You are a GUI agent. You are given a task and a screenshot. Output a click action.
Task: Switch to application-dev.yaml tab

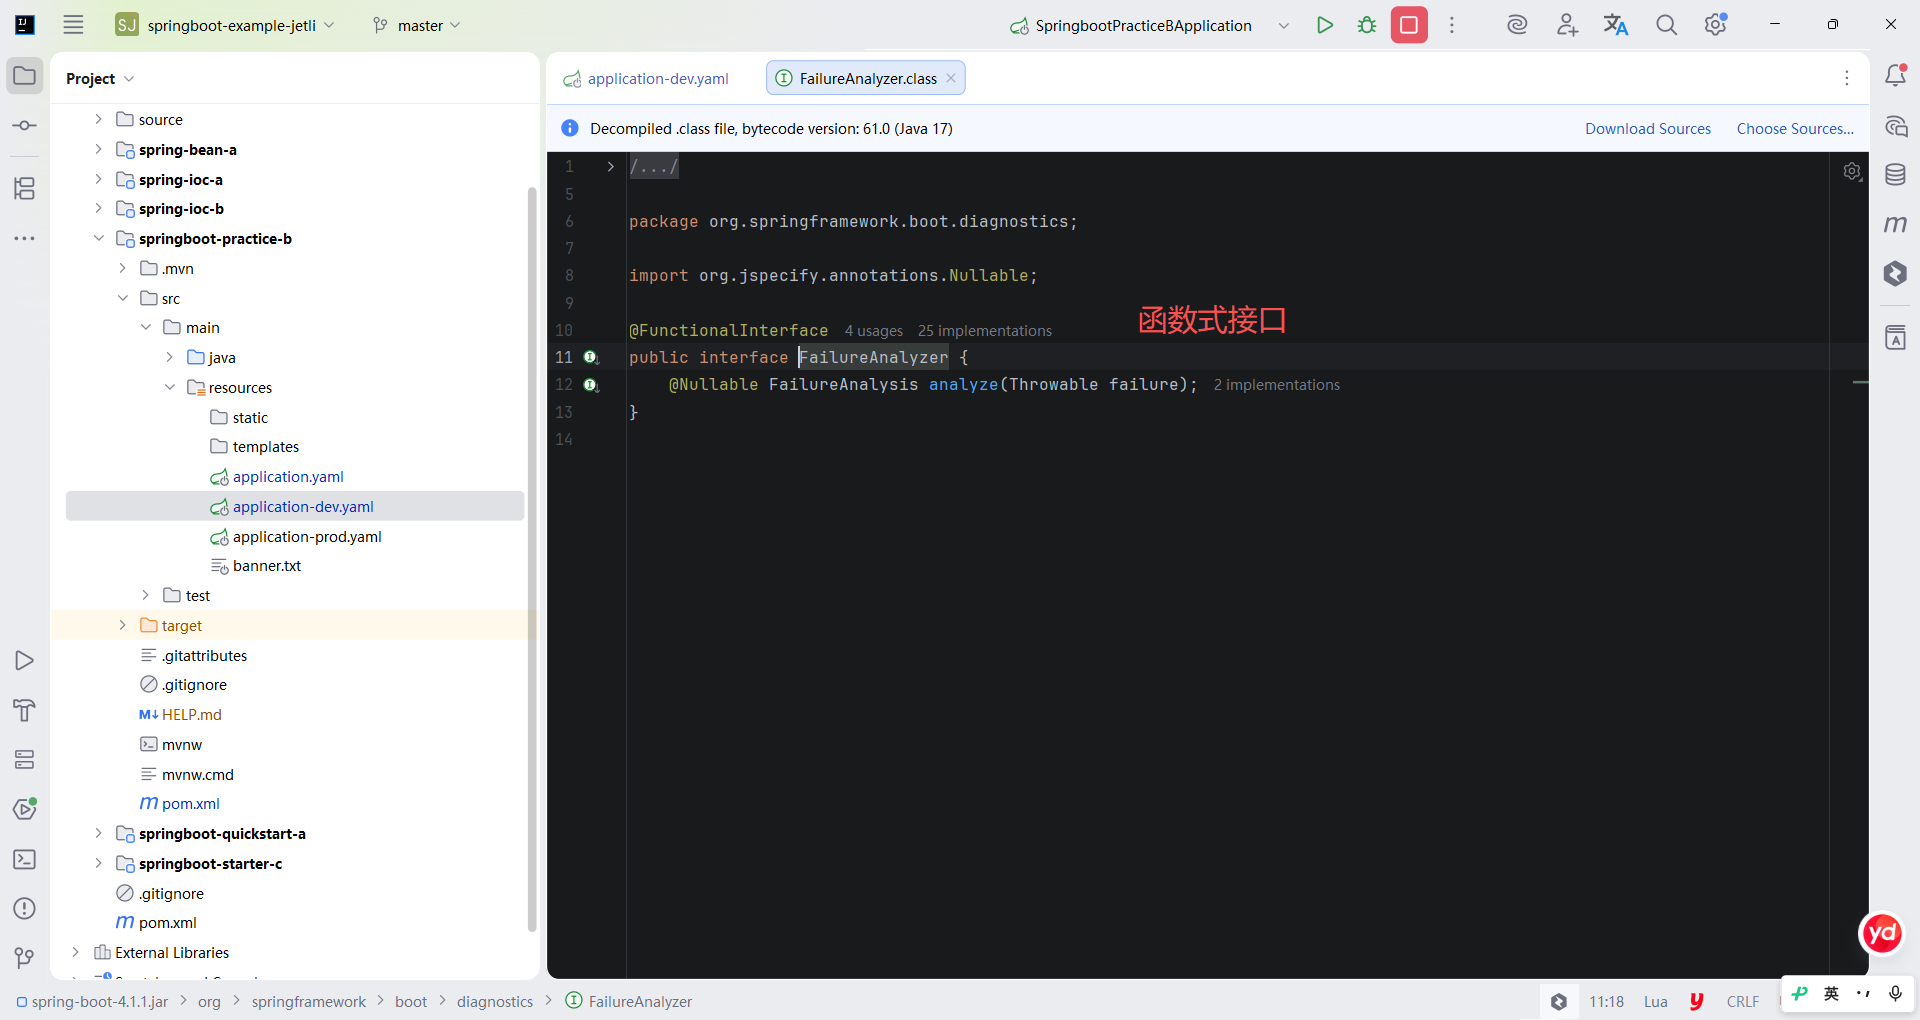(647, 79)
